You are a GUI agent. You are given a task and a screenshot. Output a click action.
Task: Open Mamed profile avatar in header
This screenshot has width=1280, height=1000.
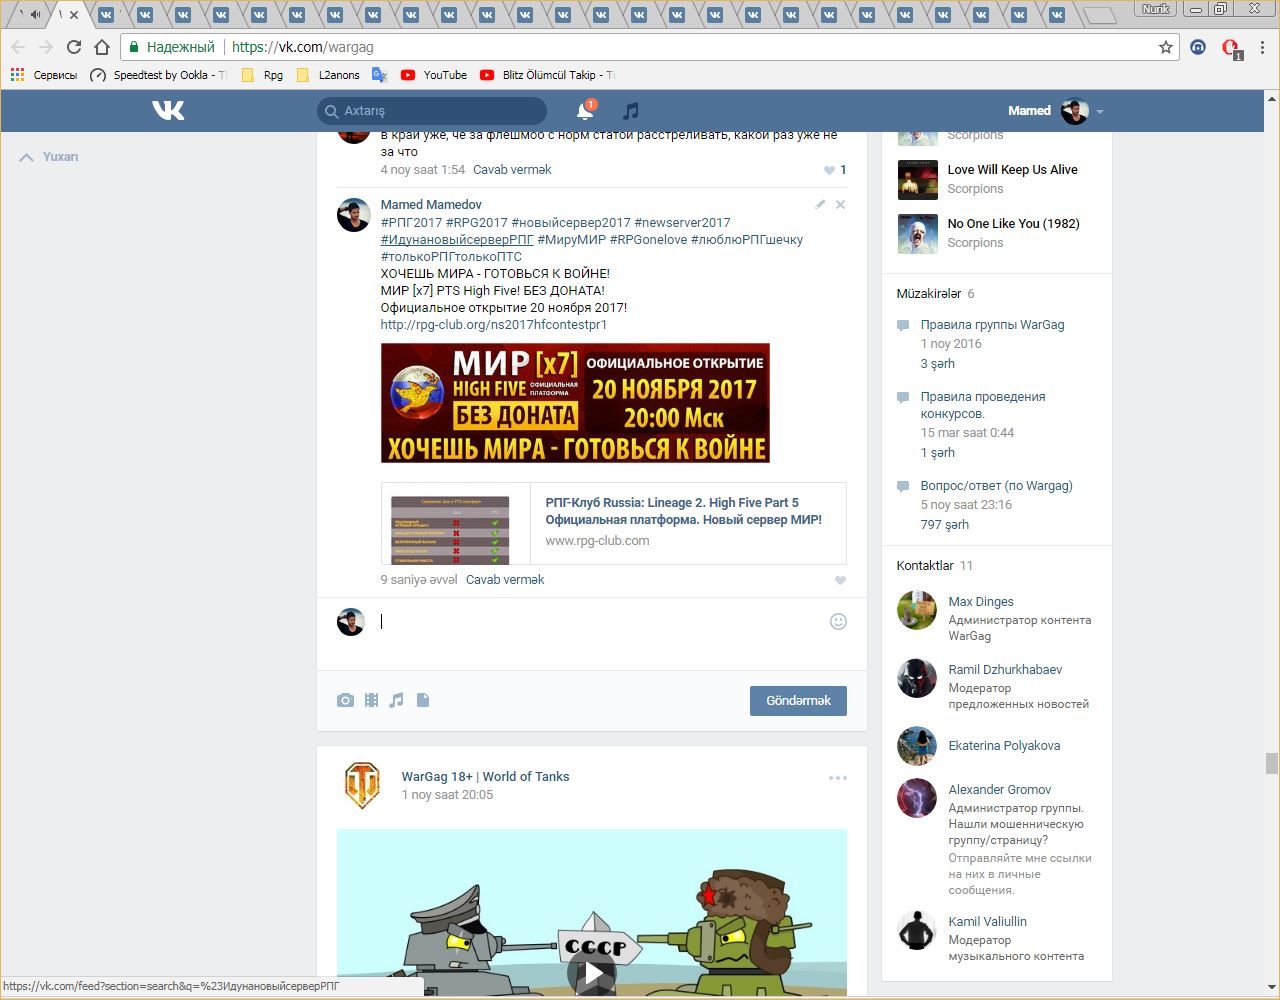1075,111
